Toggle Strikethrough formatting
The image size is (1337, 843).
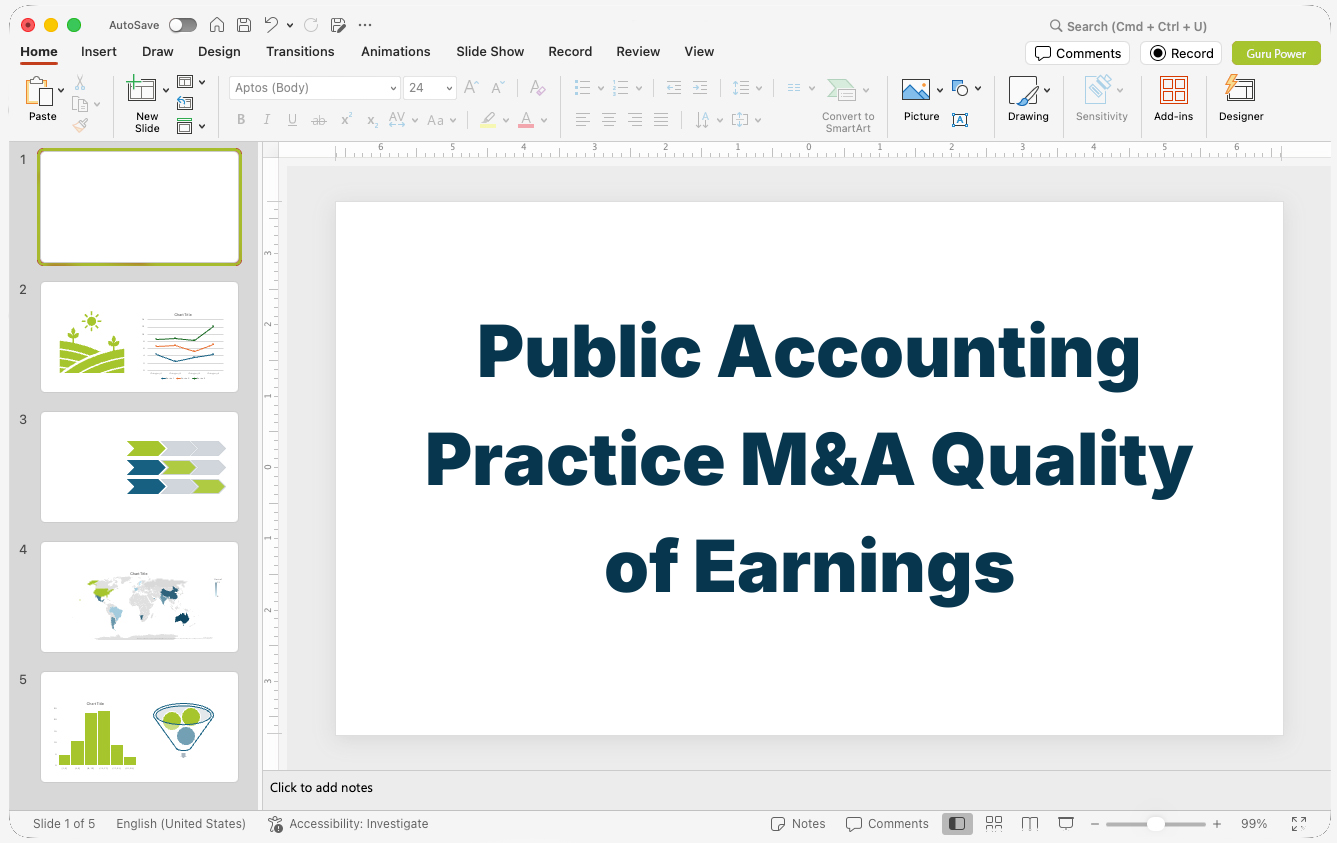pos(319,120)
